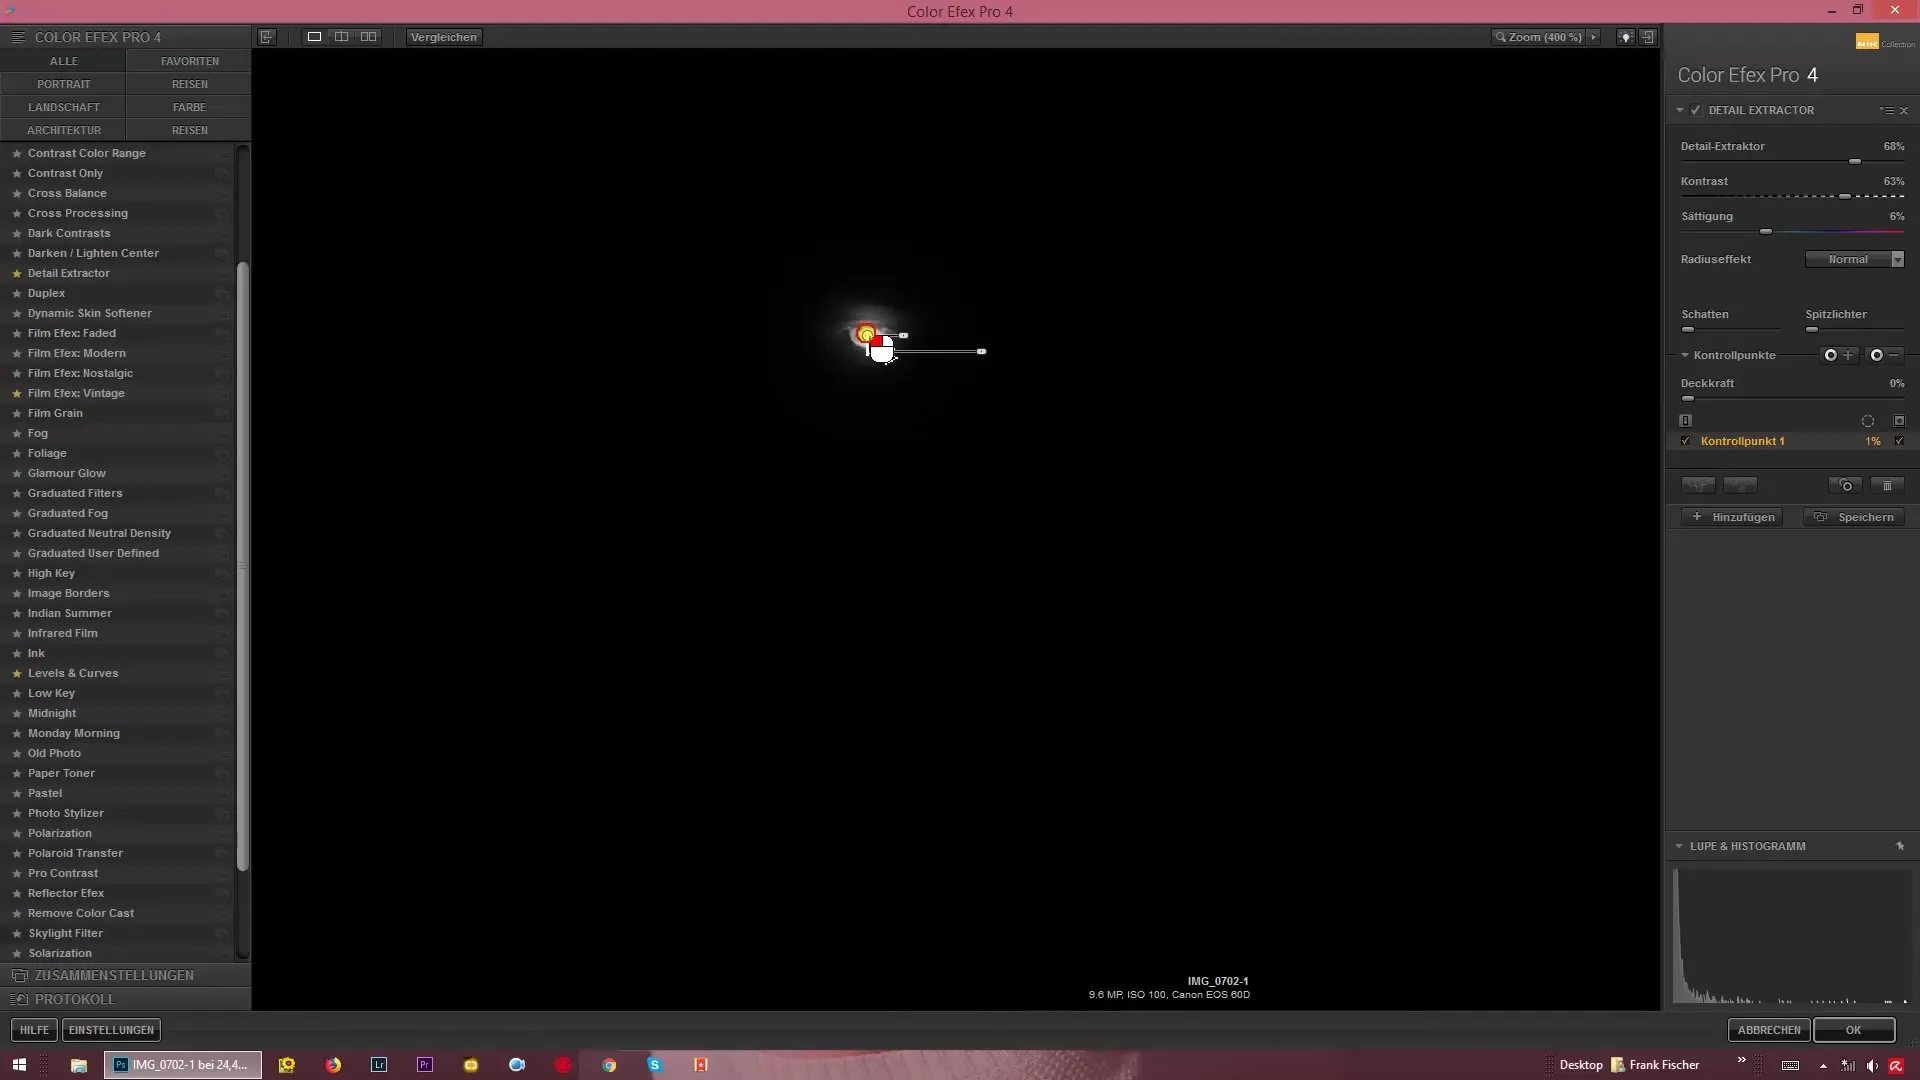Add a positive control point

pyautogui.click(x=1838, y=355)
